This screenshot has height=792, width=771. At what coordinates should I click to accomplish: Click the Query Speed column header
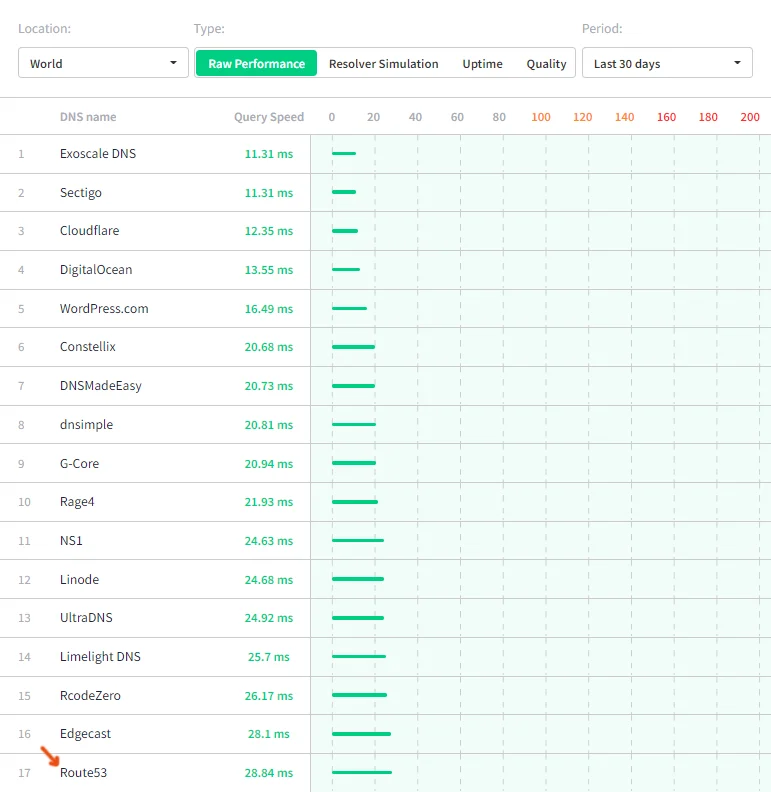pos(269,117)
